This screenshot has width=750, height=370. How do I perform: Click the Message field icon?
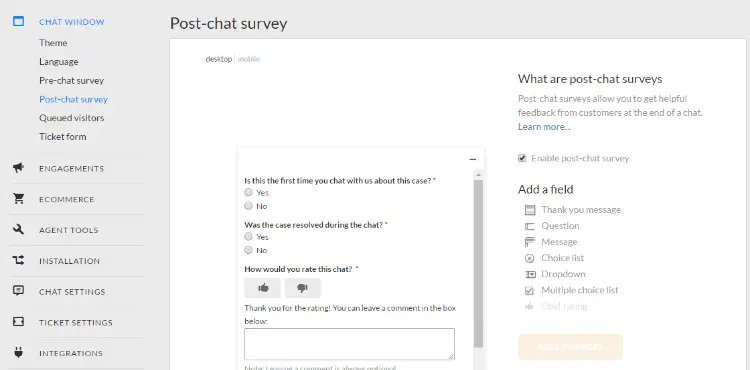529,242
